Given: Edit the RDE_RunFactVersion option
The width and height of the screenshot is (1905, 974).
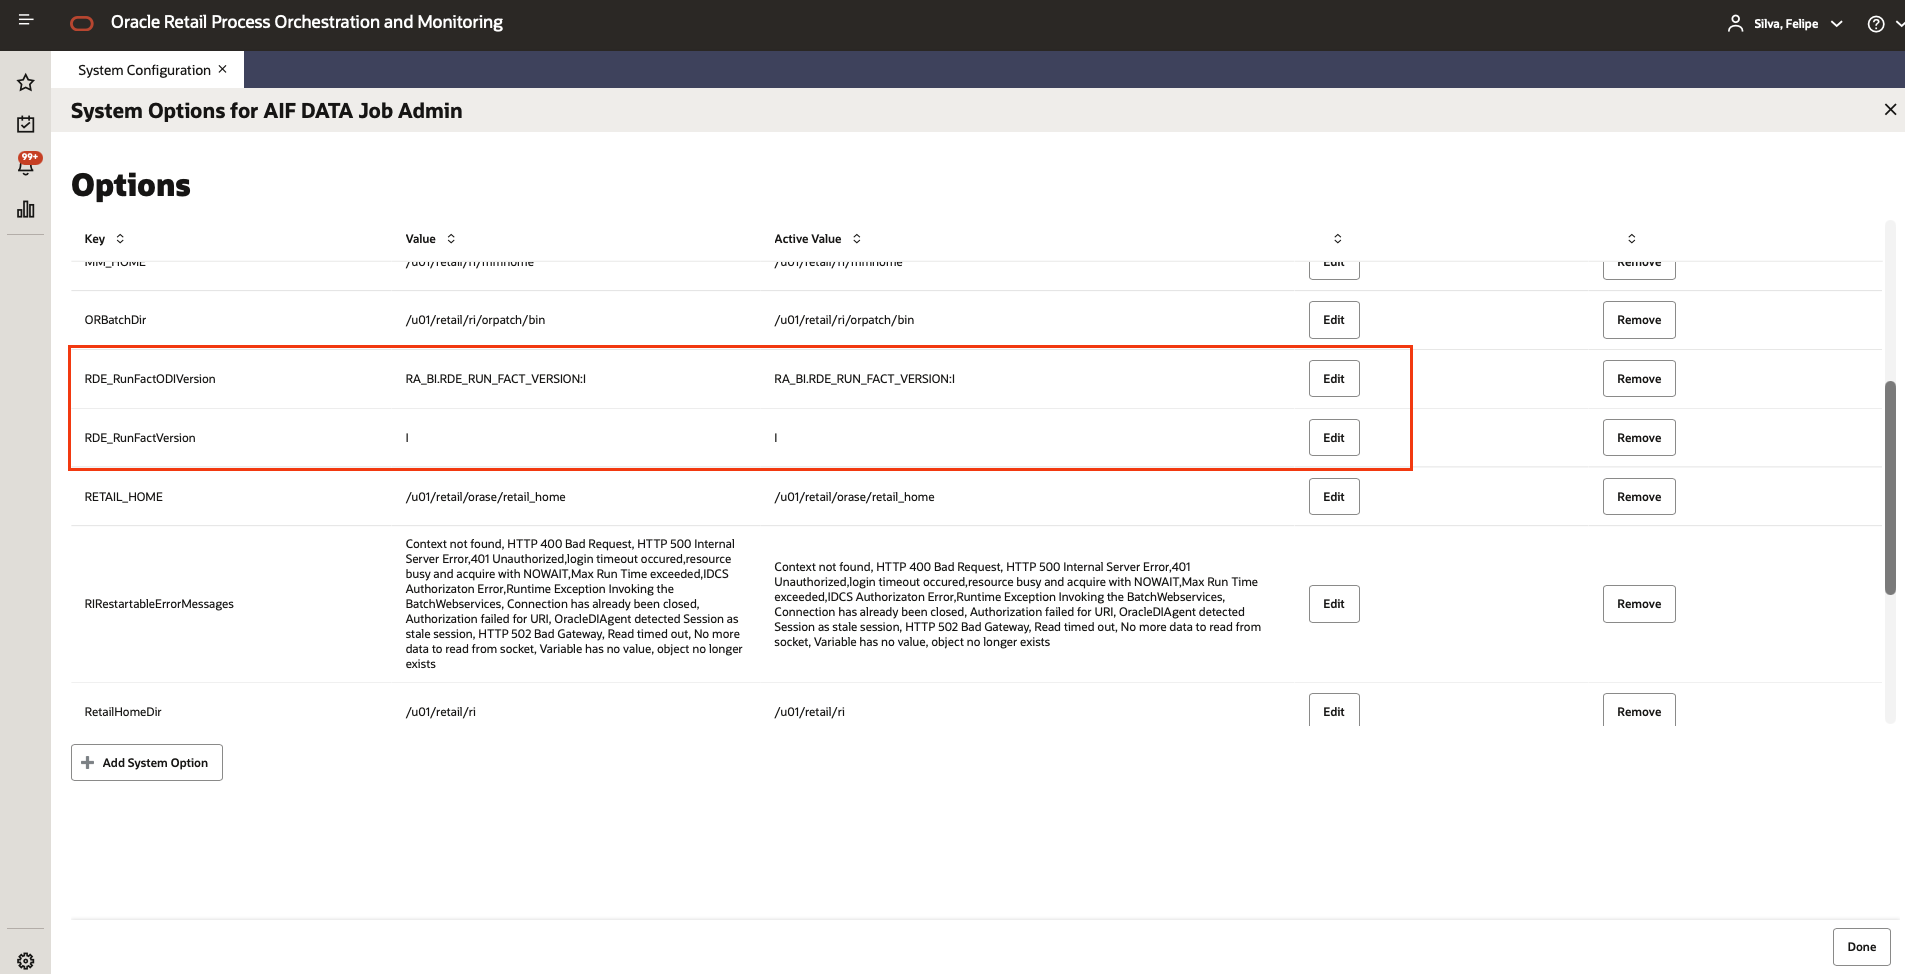Looking at the screenshot, I should (1334, 438).
